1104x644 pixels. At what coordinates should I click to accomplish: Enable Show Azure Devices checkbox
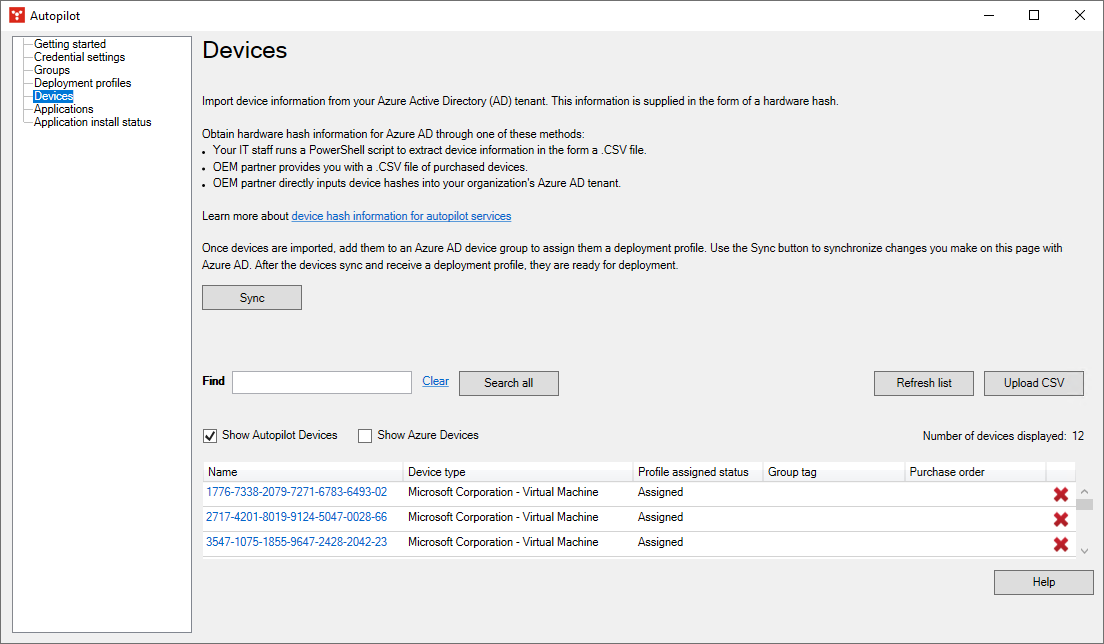pos(365,436)
